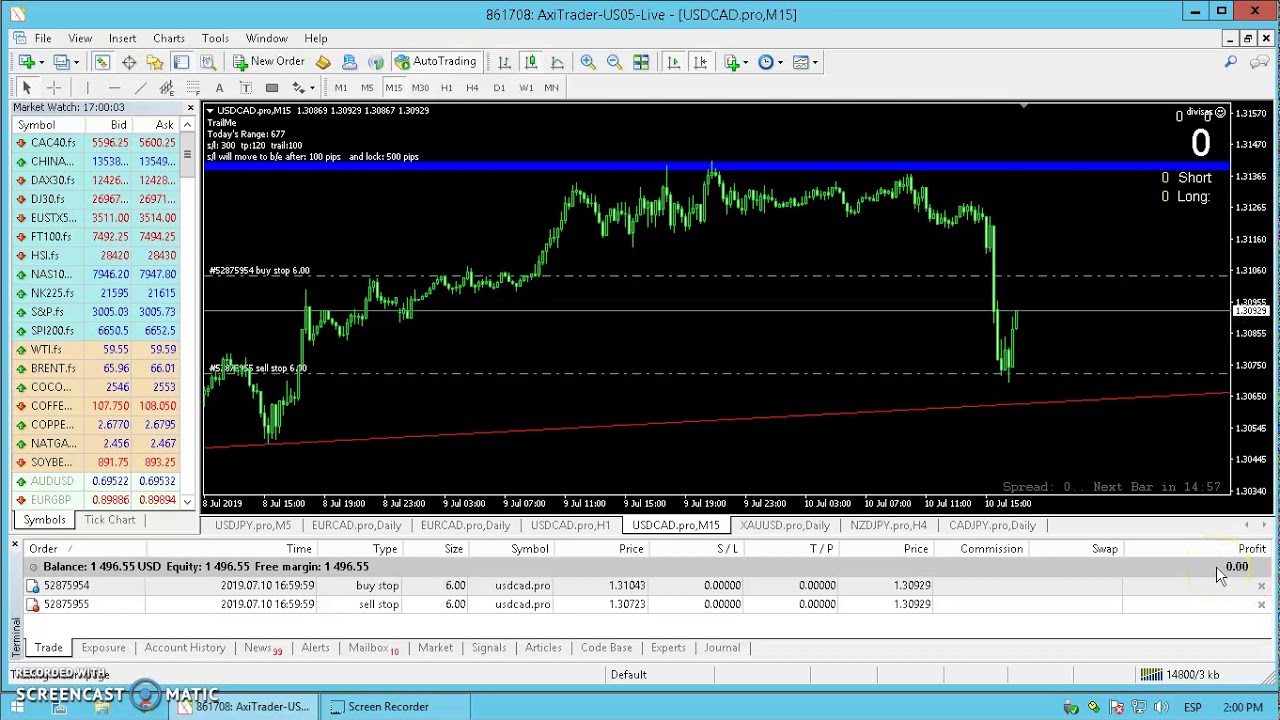Switch timeframe to D1

[x=499, y=88]
